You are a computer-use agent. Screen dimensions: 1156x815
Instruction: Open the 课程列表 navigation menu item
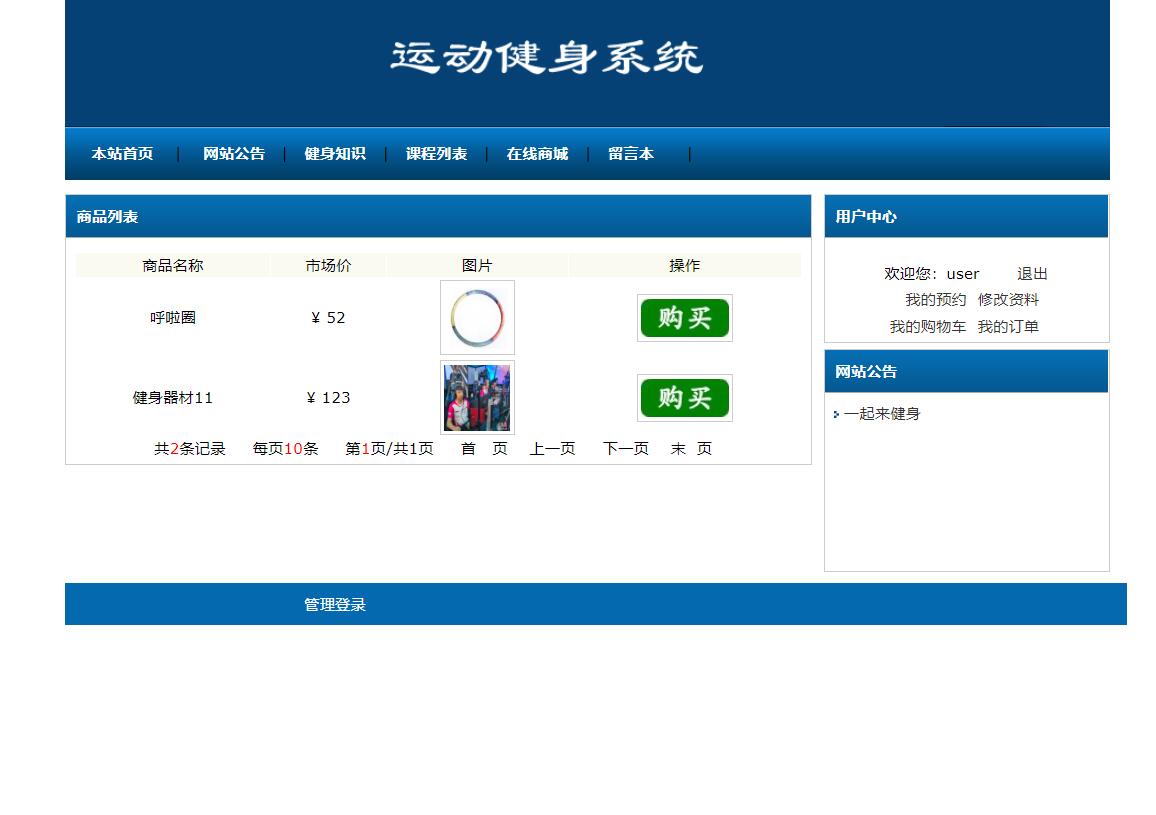[436, 154]
